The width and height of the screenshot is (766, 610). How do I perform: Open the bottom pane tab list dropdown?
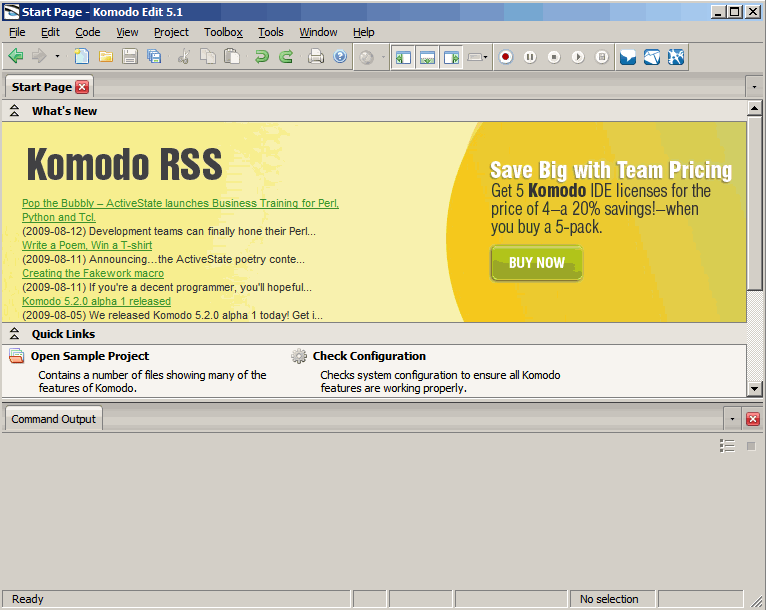[x=732, y=419]
